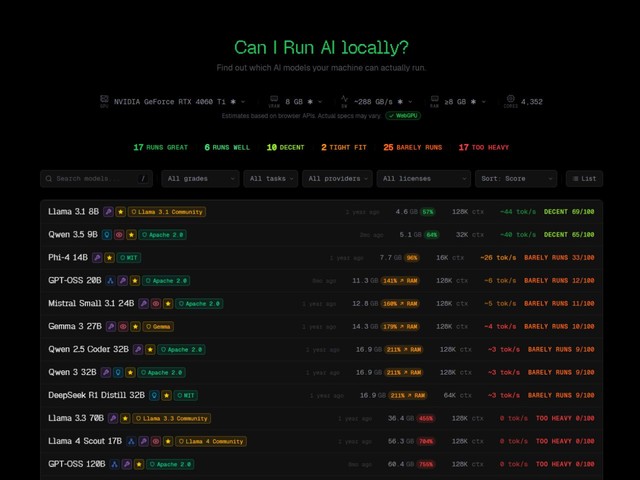Click the star badge on Llama 3.1 8B
The height and width of the screenshot is (480, 640).
120,212
